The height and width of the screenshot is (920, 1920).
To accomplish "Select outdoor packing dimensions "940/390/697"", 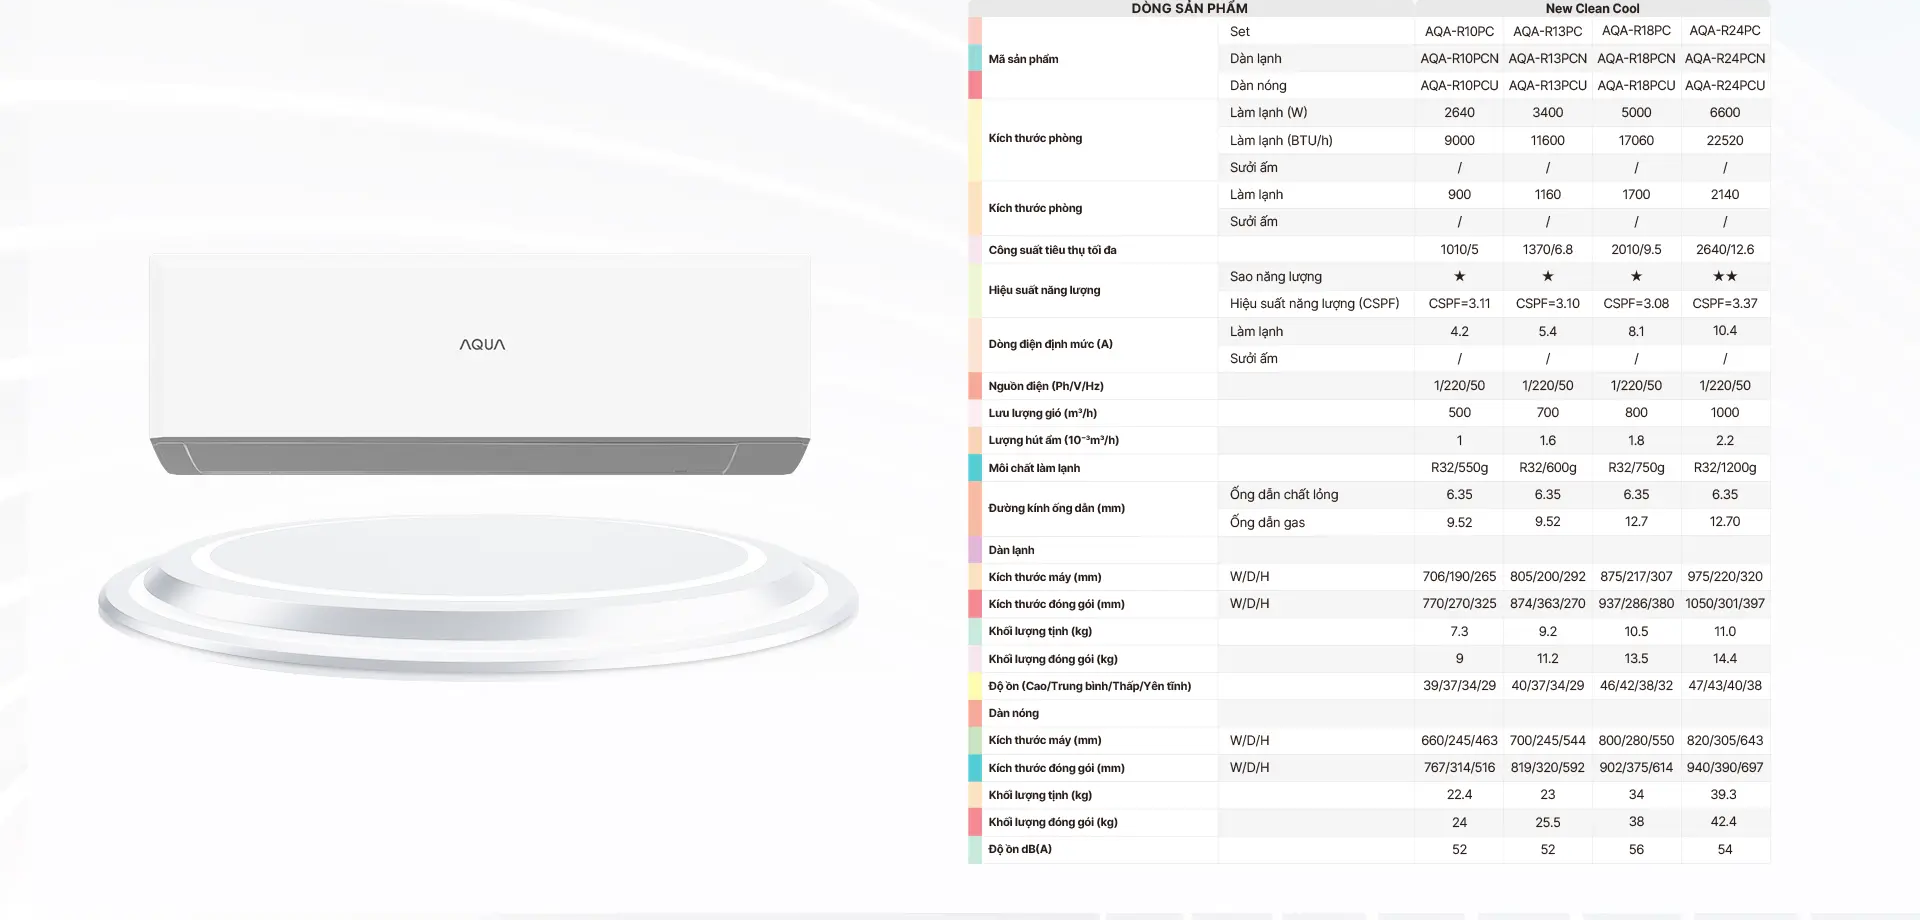I will coord(1725,767).
